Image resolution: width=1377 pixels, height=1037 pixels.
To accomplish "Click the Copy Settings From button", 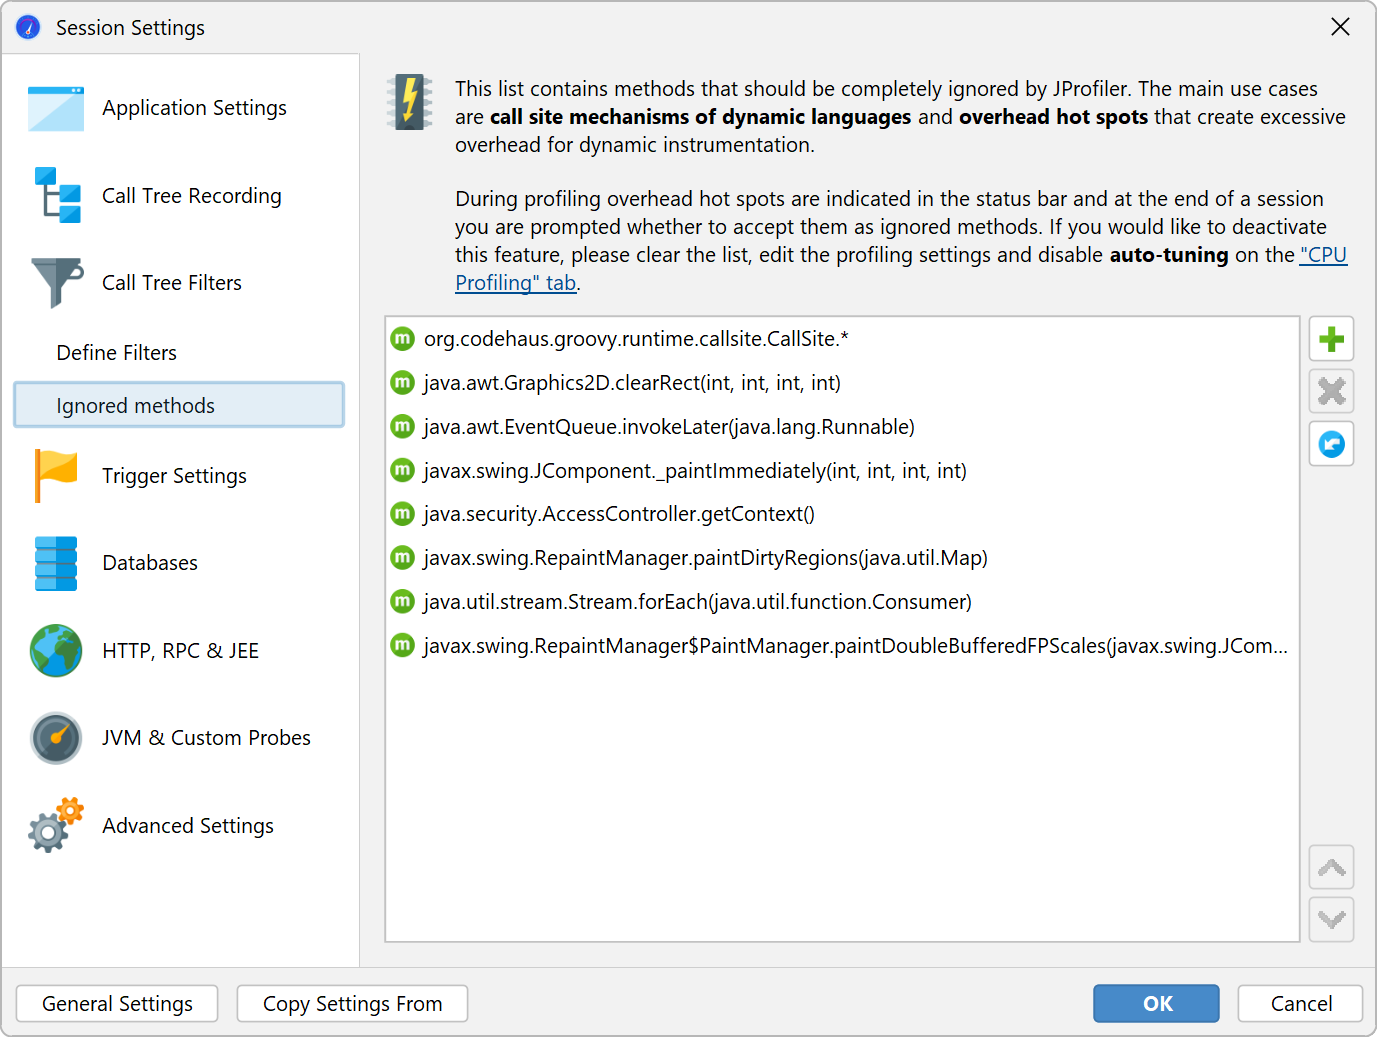I will pyautogui.click(x=352, y=1003).
